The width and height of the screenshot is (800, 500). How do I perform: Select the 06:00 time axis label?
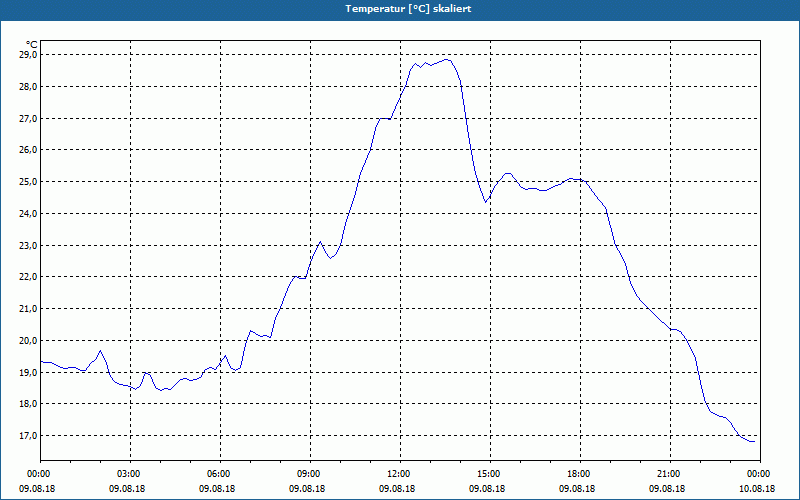pos(217,474)
